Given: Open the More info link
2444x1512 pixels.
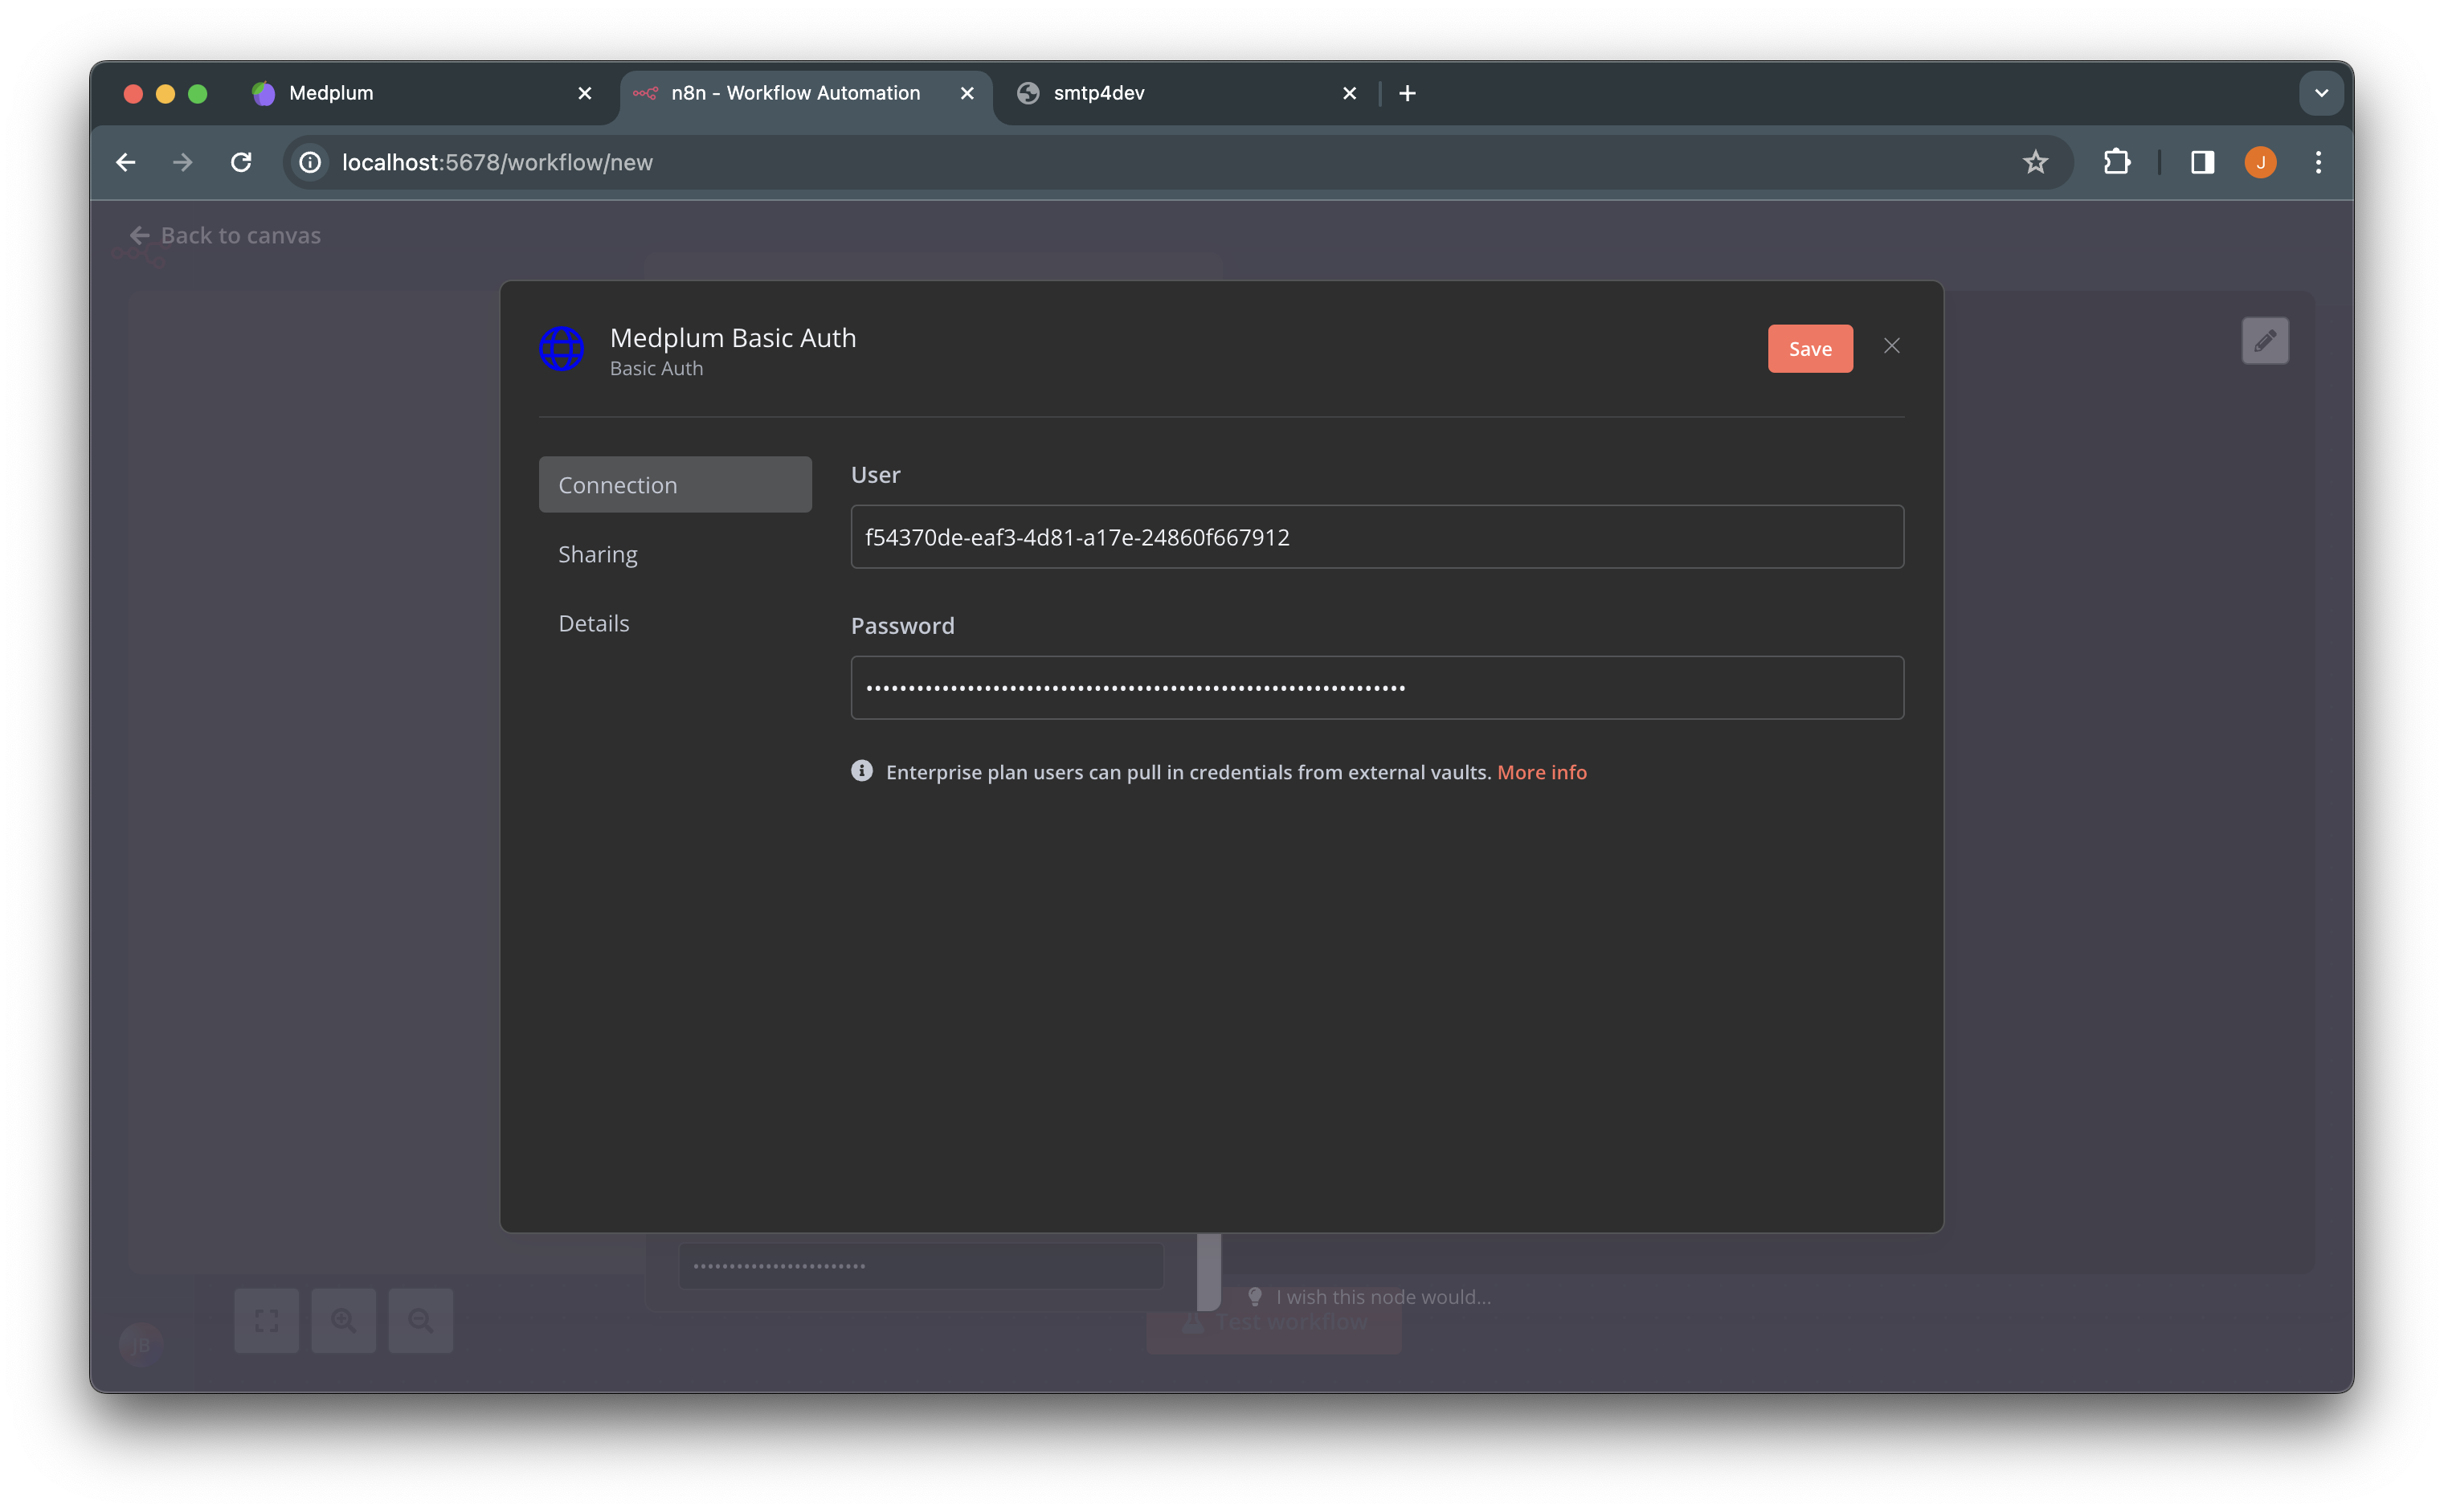Looking at the screenshot, I should point(1541,772).
